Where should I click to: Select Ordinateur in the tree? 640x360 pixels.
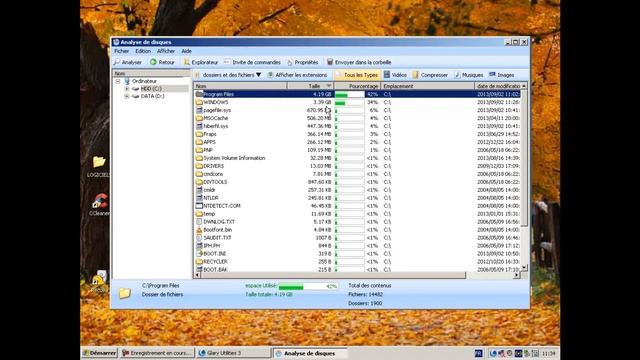[x=144, y=81]
